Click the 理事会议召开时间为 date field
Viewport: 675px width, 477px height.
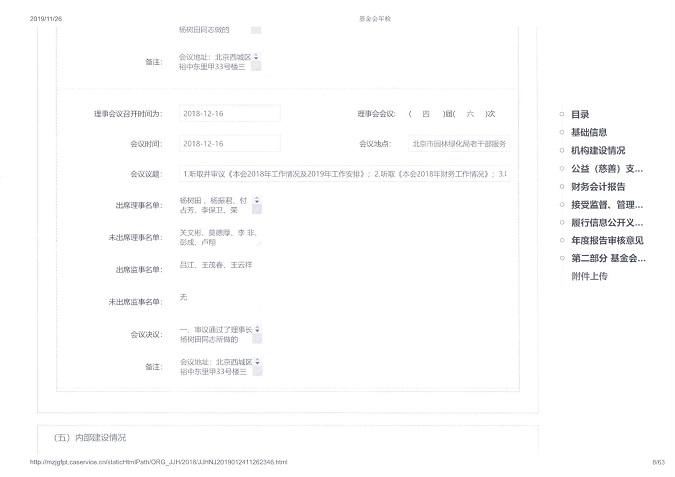[229, 114]
